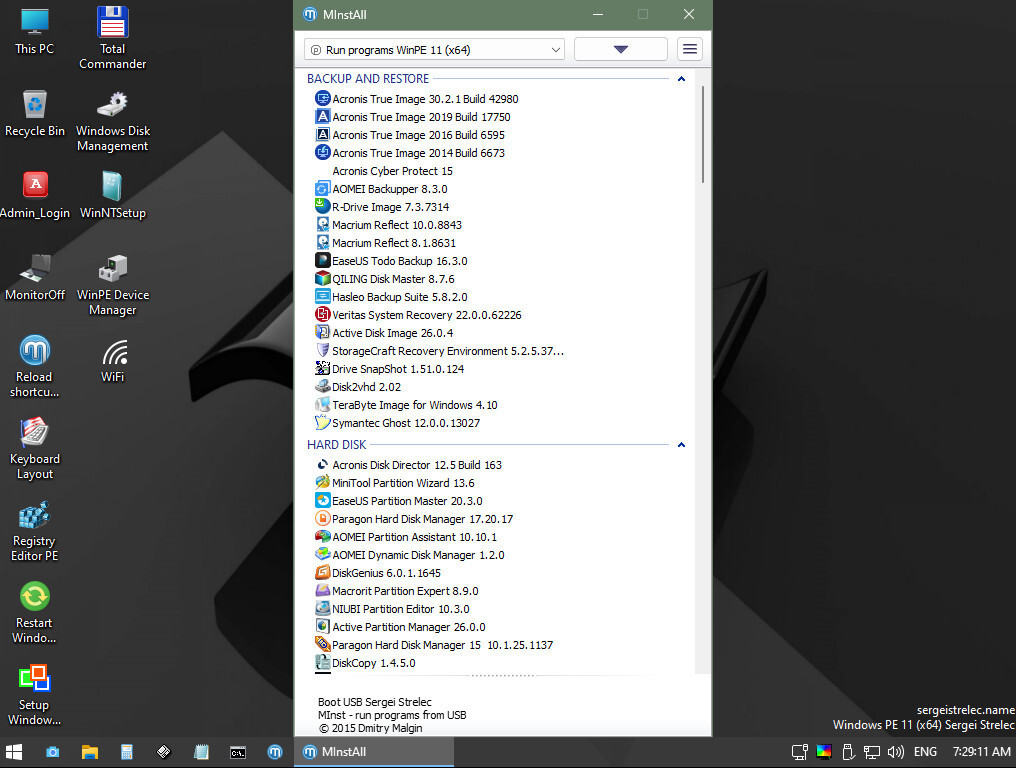Open the Windows Start button

[14, 752]
